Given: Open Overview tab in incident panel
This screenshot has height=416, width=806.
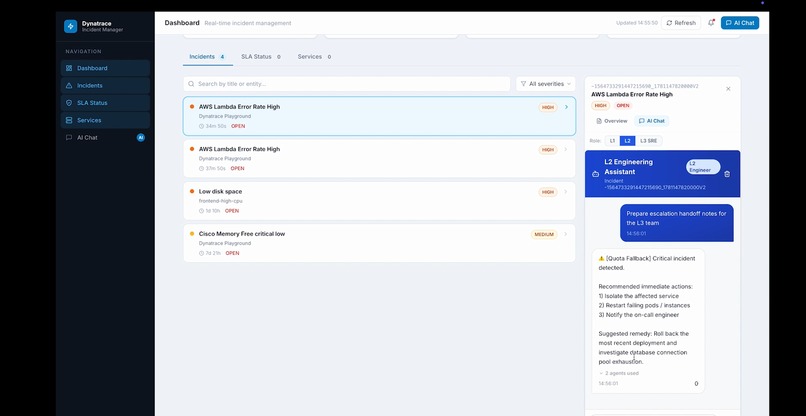Looking at the screenshot, I should pyautogui.click(x=612, y=121).
